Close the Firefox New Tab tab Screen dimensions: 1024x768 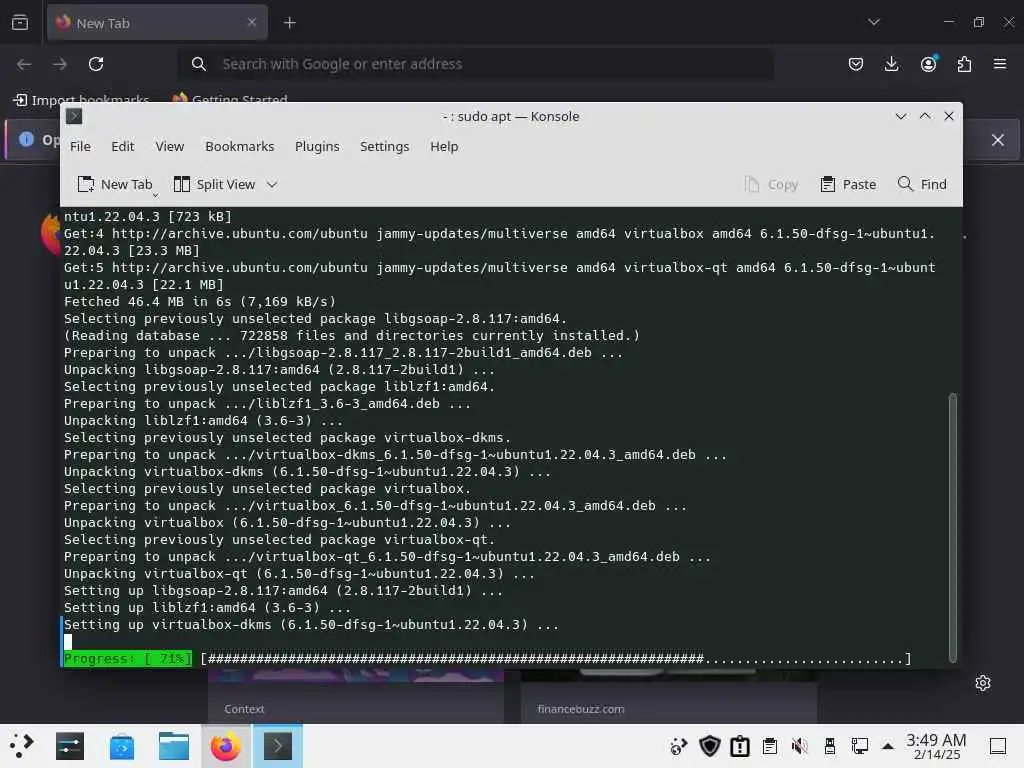click(251, 22)
